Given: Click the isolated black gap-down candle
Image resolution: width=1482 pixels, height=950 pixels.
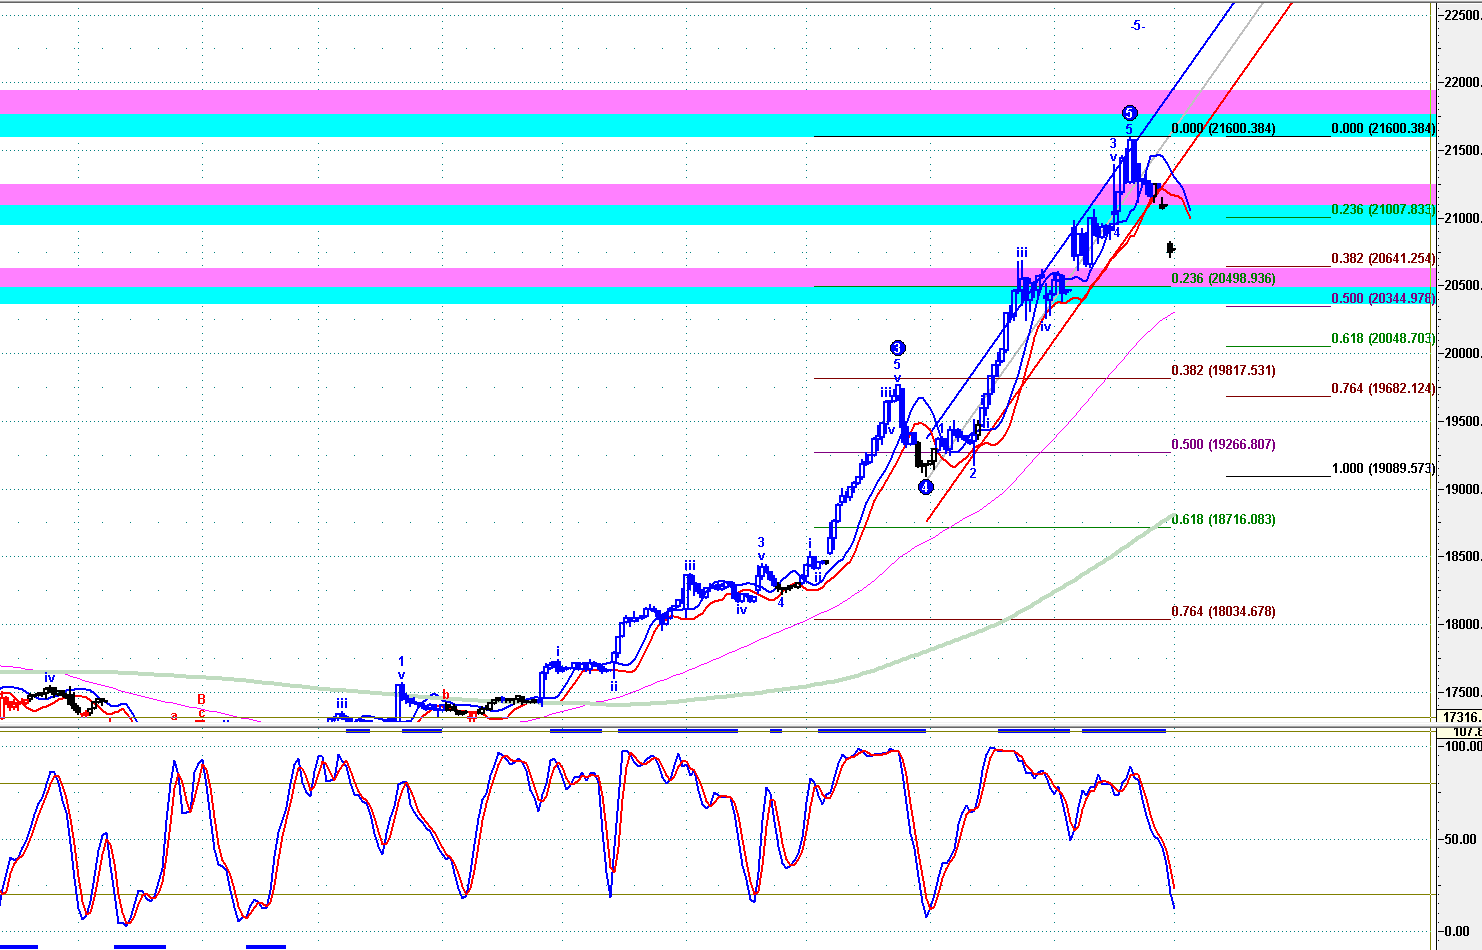Looking at the screenshot, I should coord(1171,248).
